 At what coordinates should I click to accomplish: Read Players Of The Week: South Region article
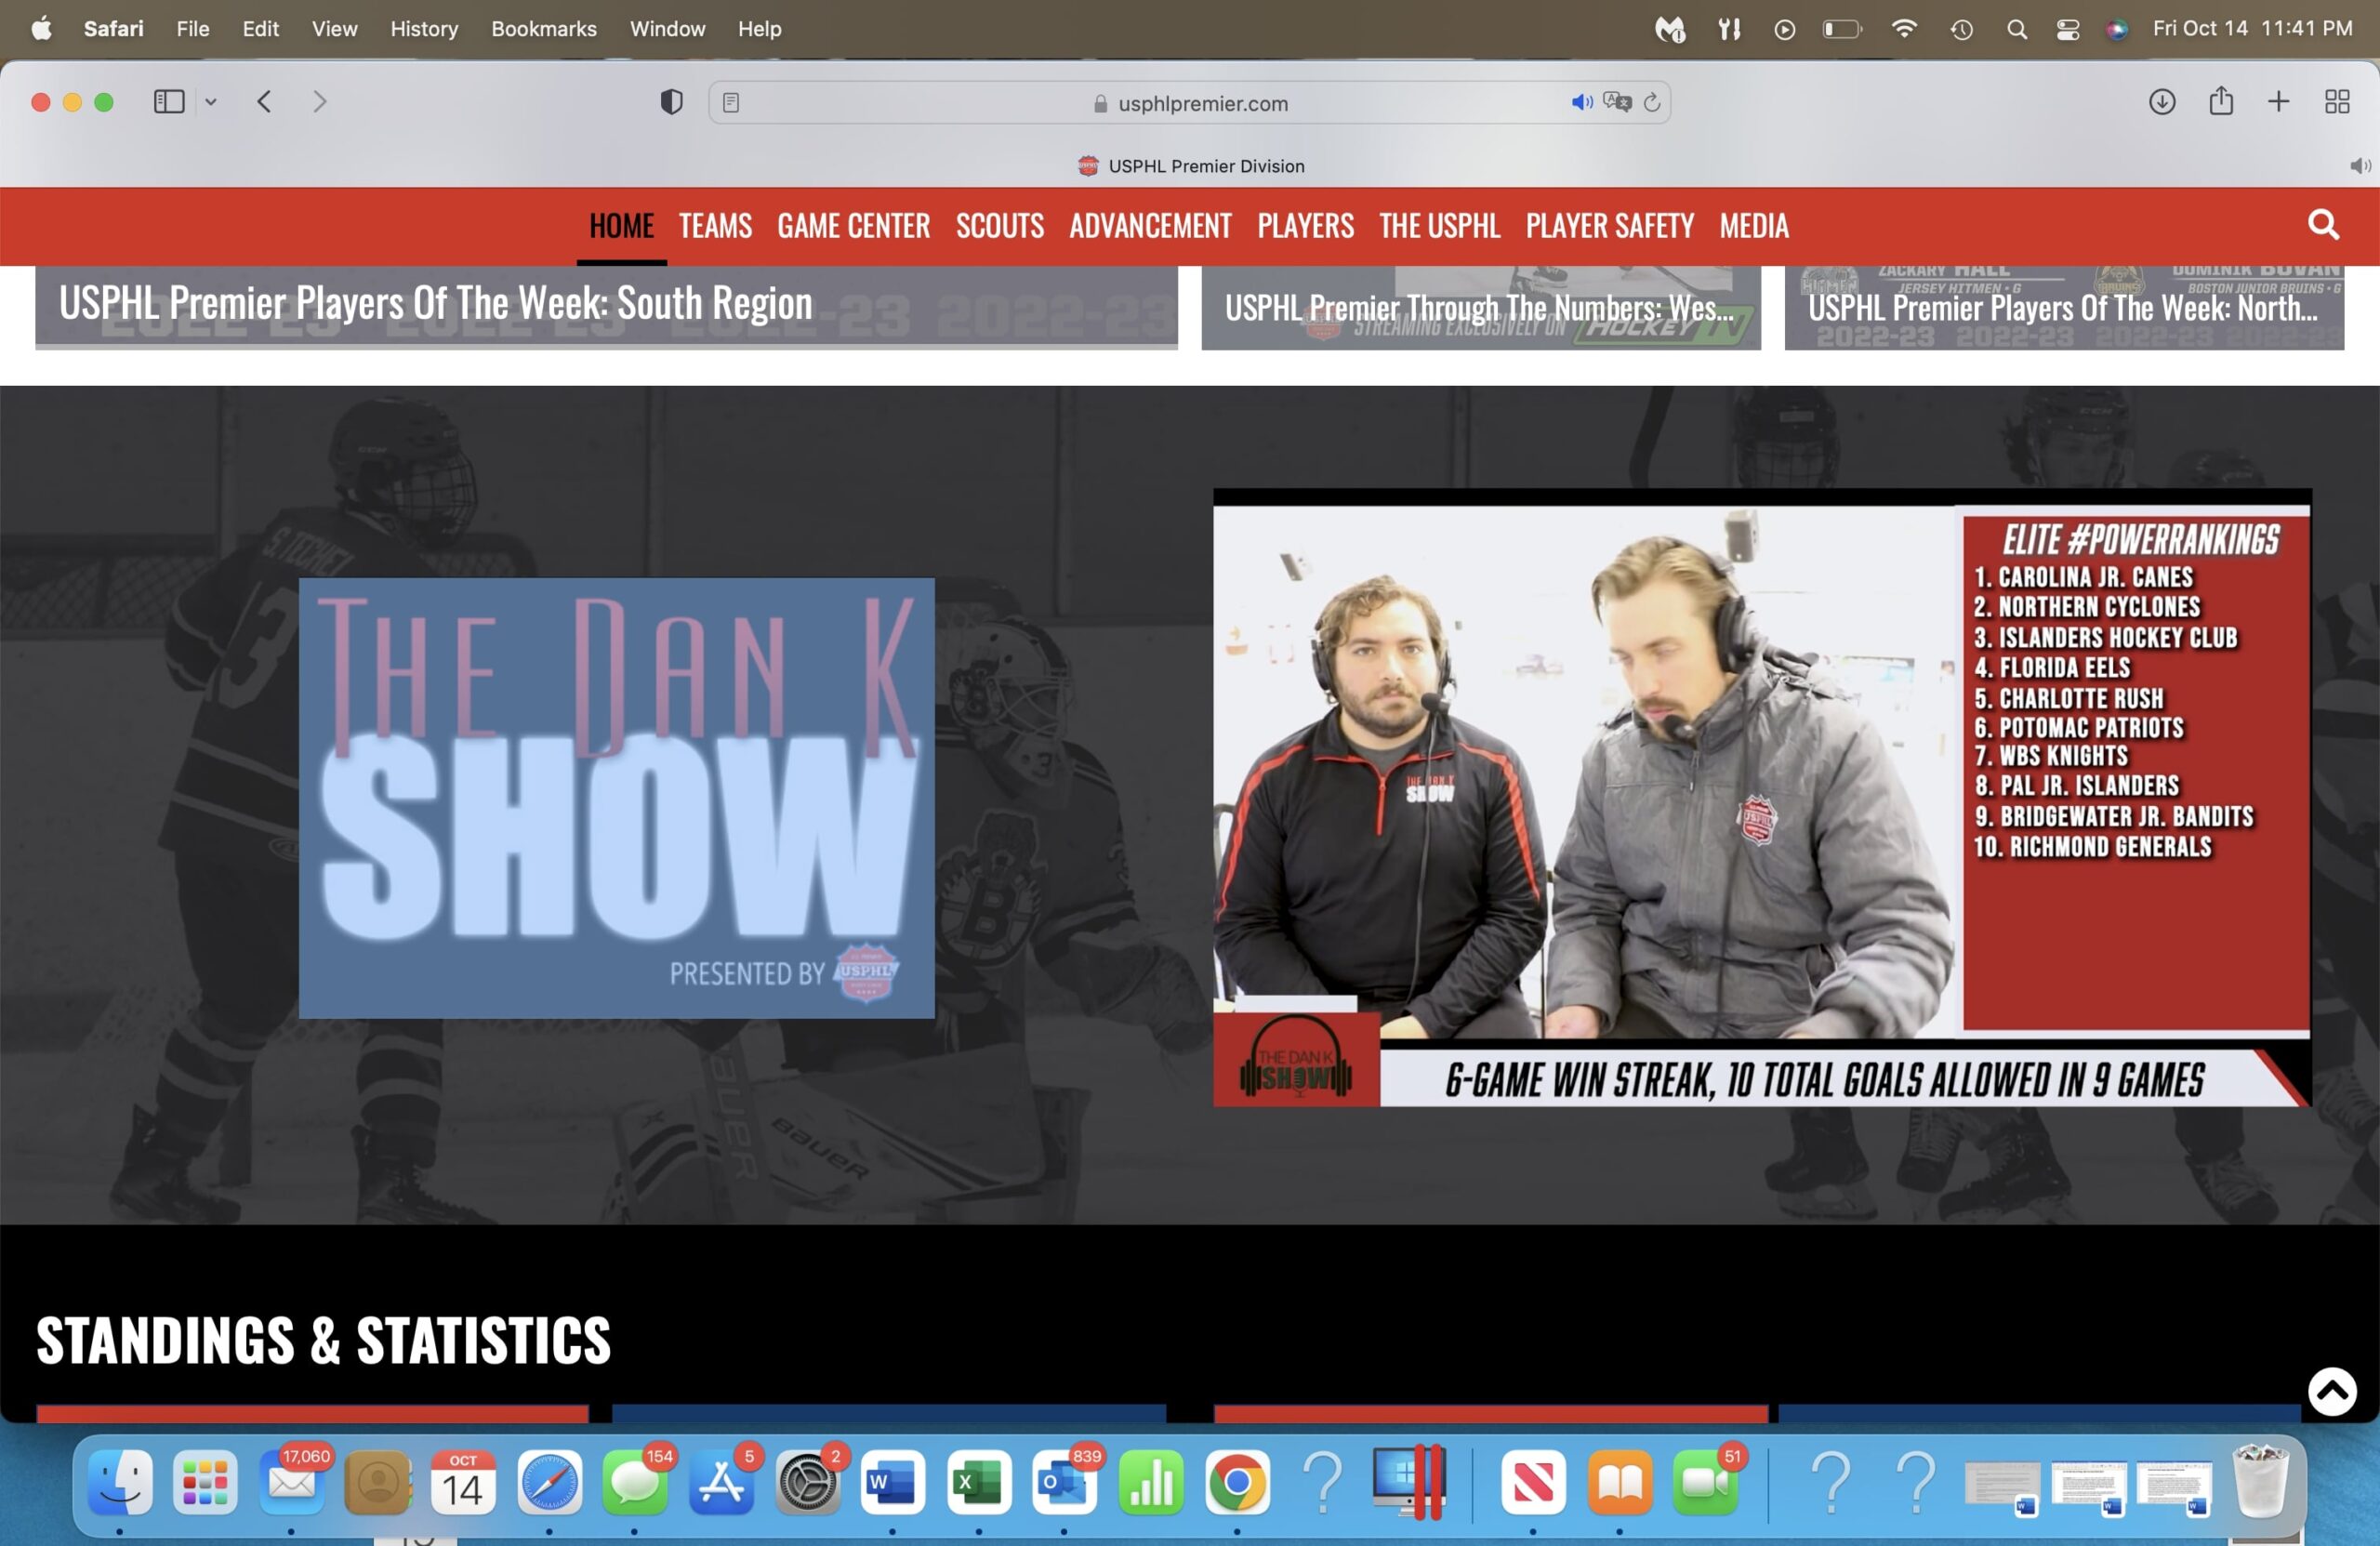(x=606, y=306)
